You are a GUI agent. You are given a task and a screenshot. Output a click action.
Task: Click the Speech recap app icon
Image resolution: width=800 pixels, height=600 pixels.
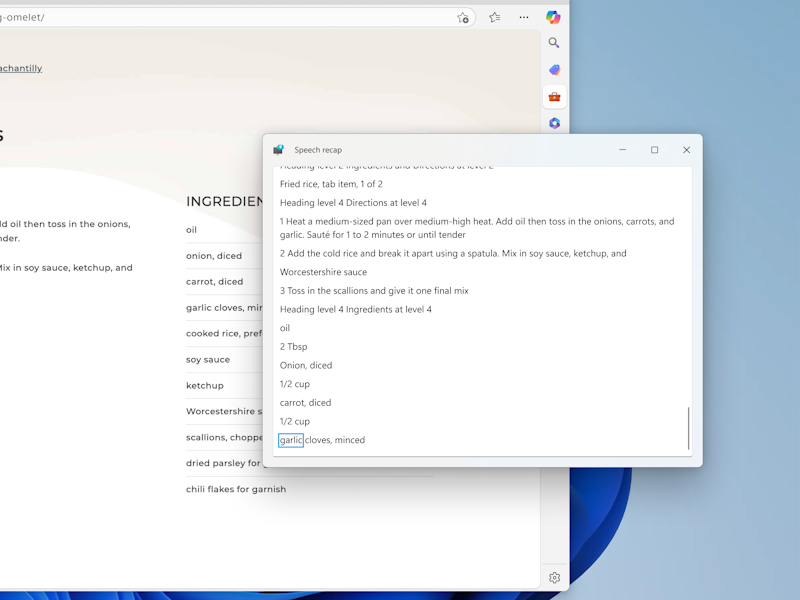click(x=278, y=149)
